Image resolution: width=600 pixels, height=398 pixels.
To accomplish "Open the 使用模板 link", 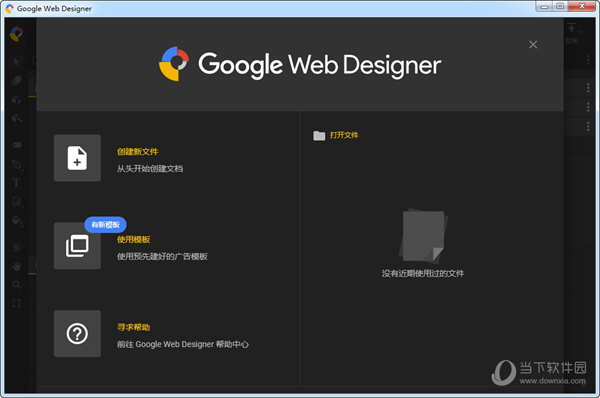I will pos(134,240).
